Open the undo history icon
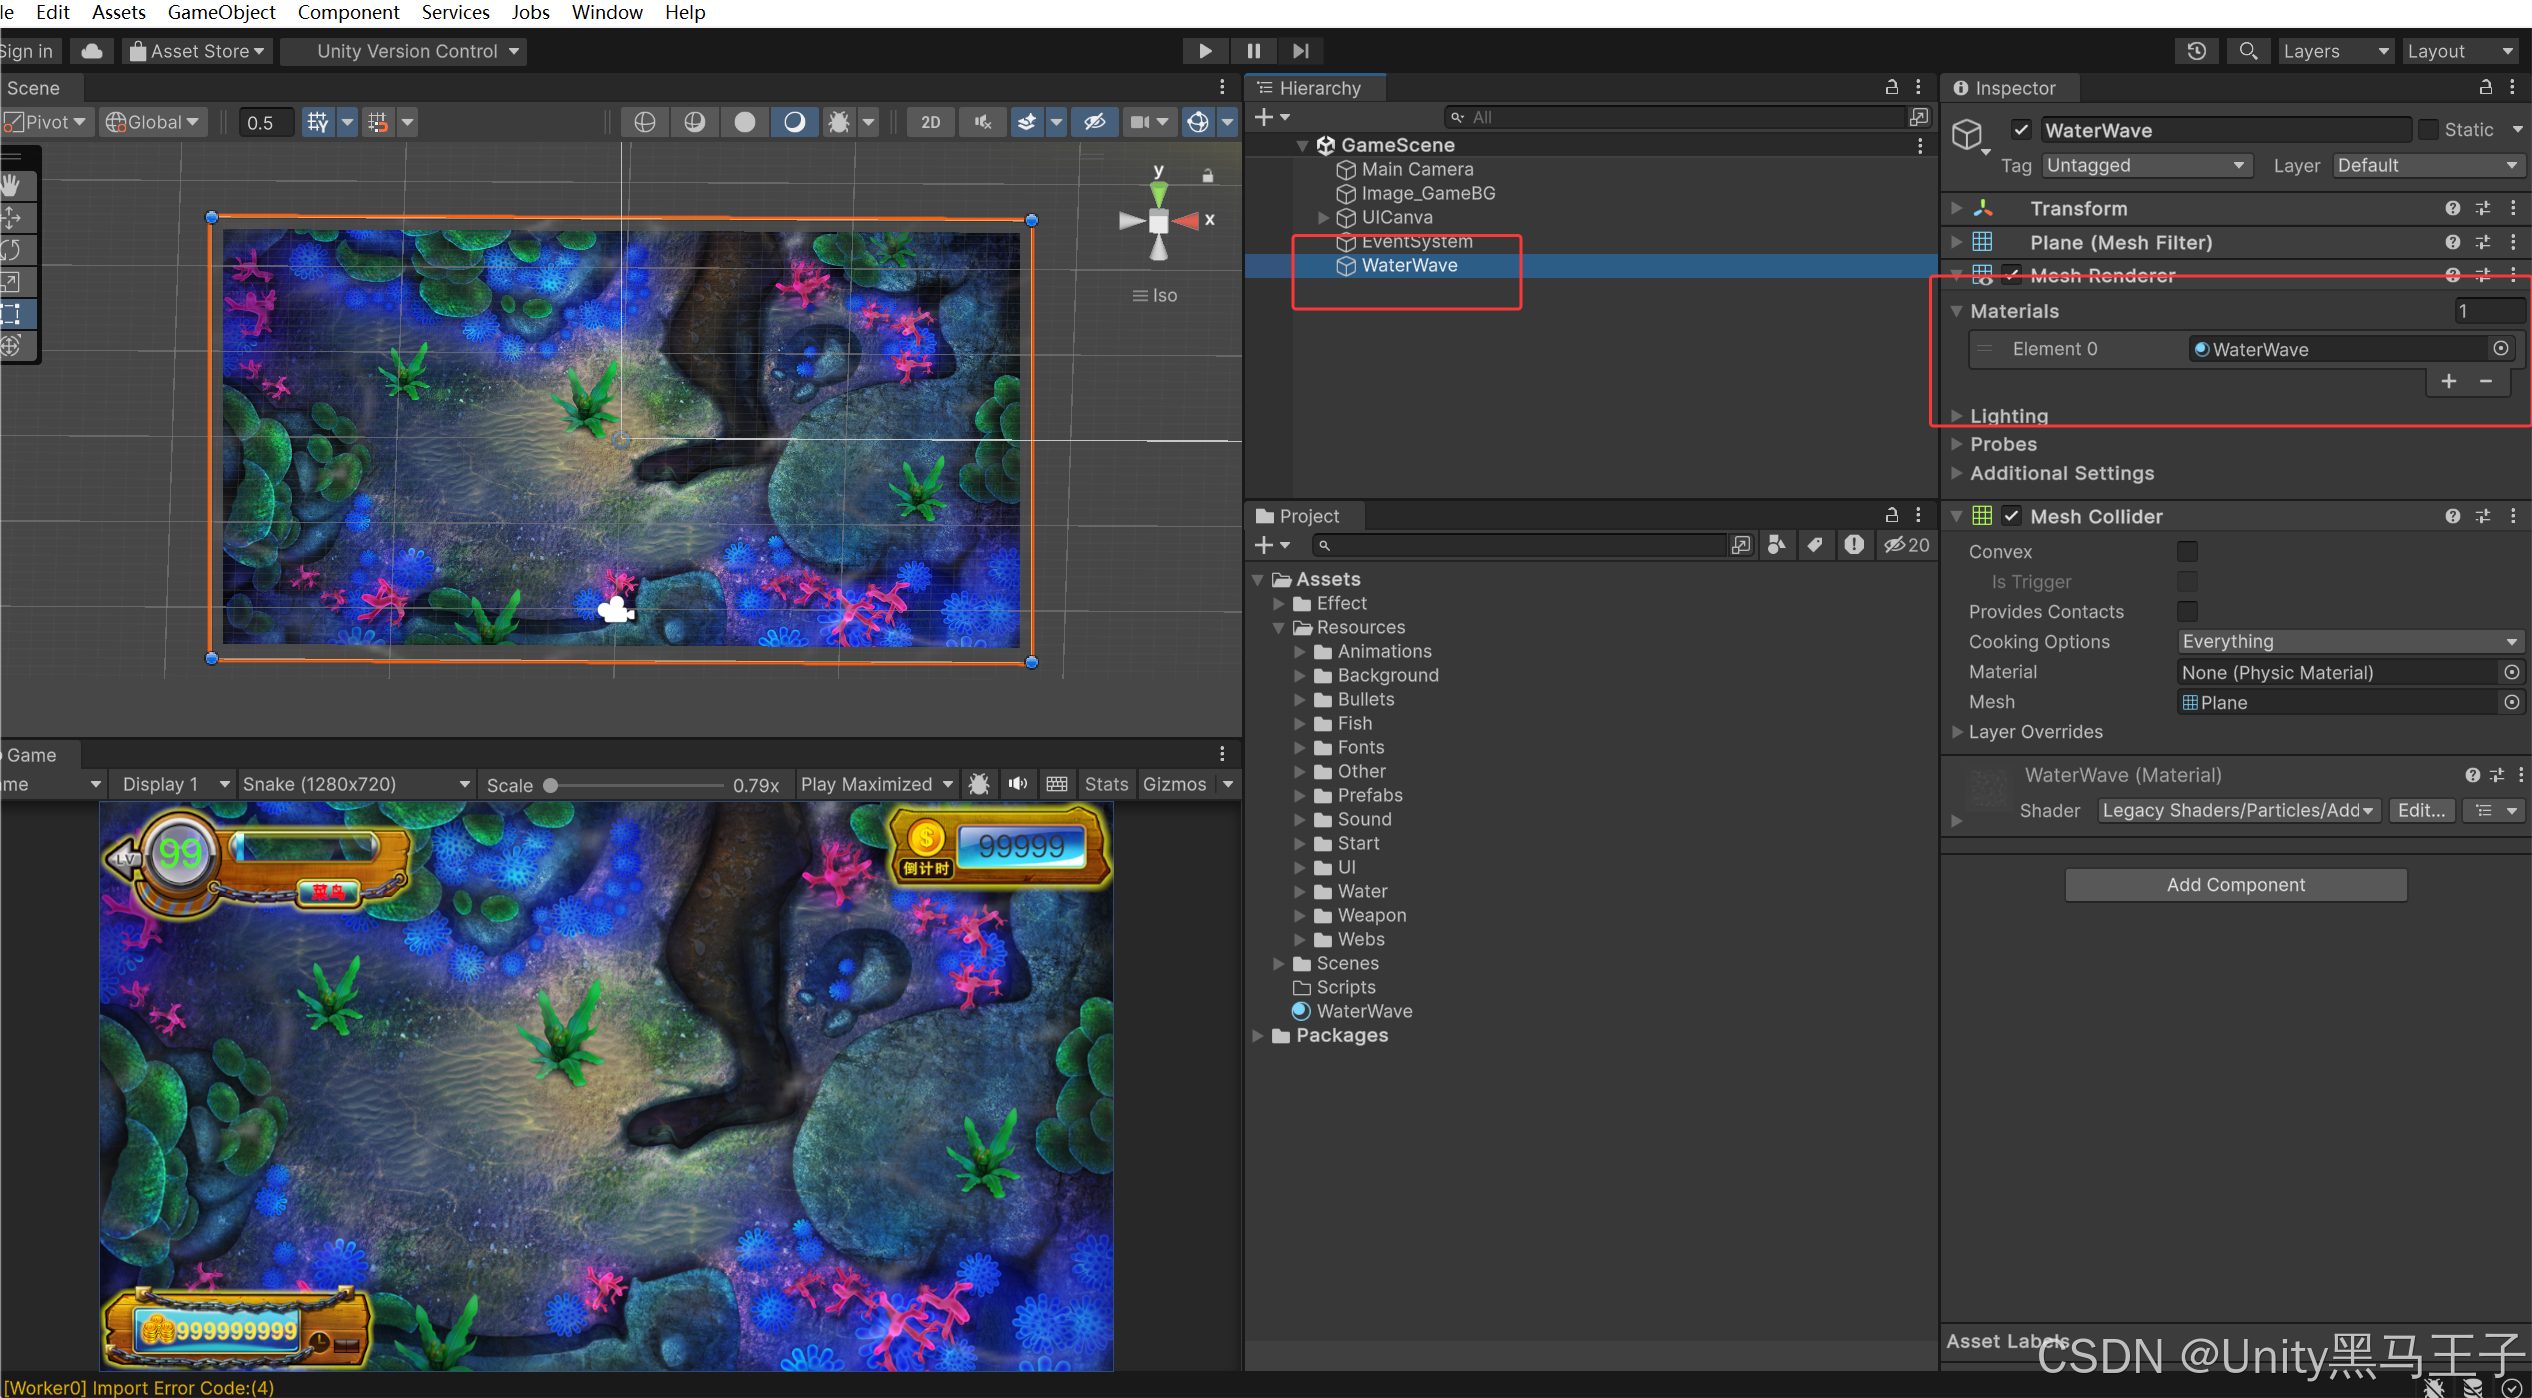This screenshot has height=1398, width=2532. pyautogui.click(x=2196, y=51)
